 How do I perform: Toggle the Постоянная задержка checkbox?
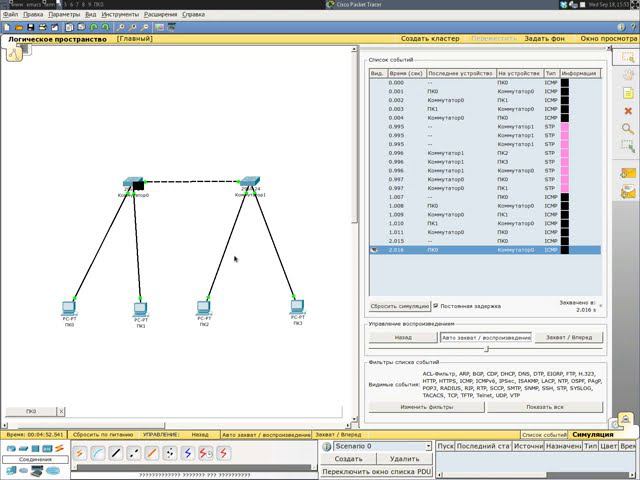(435, 306)
